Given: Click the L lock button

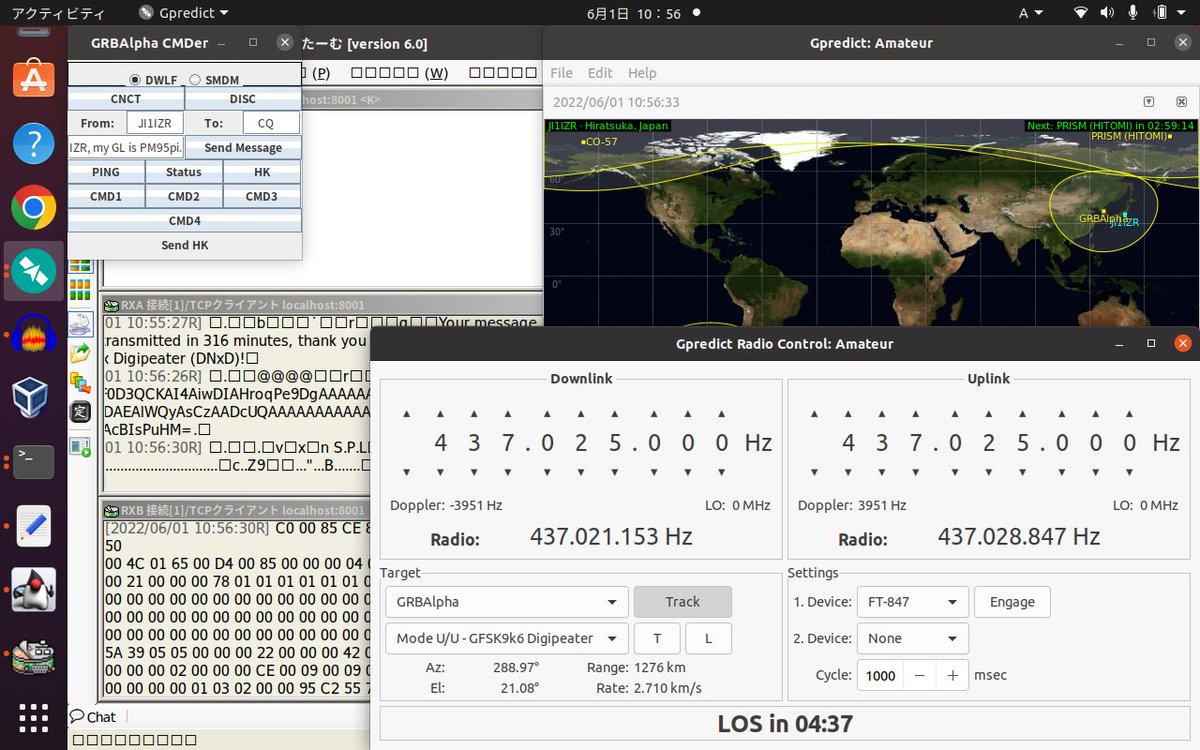Looking at the screenshot, I should tap(708, 638).
